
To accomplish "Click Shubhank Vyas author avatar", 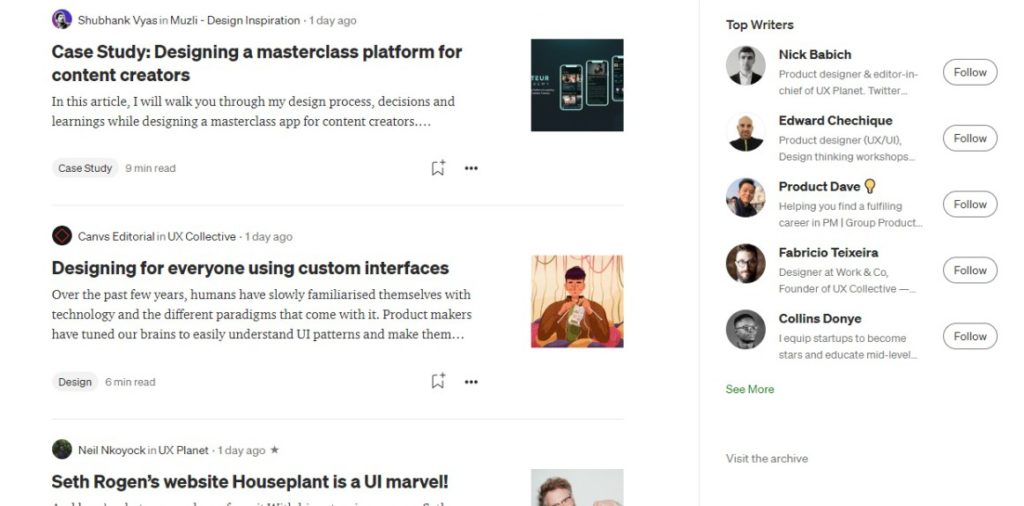I will point(62,20).
